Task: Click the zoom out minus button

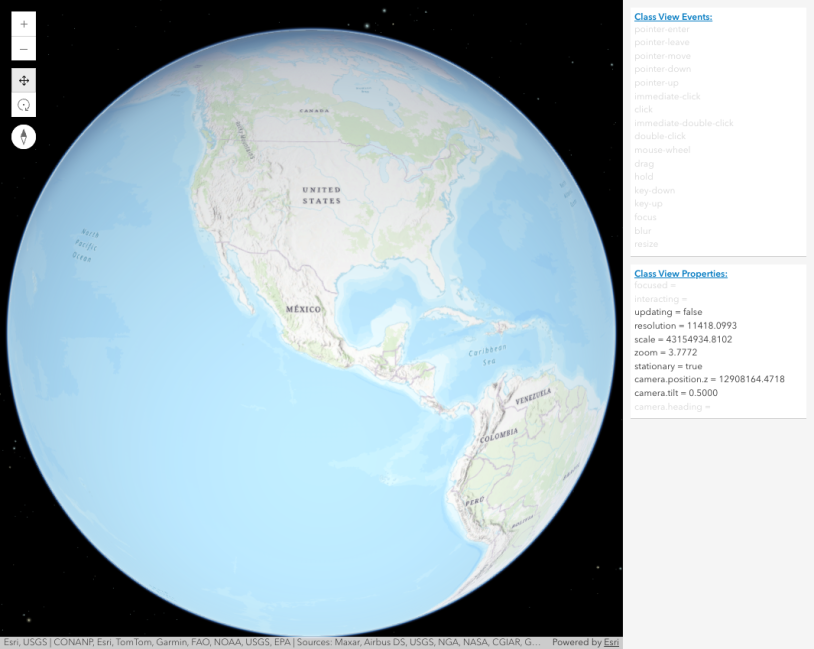Action: coord(24,49)
